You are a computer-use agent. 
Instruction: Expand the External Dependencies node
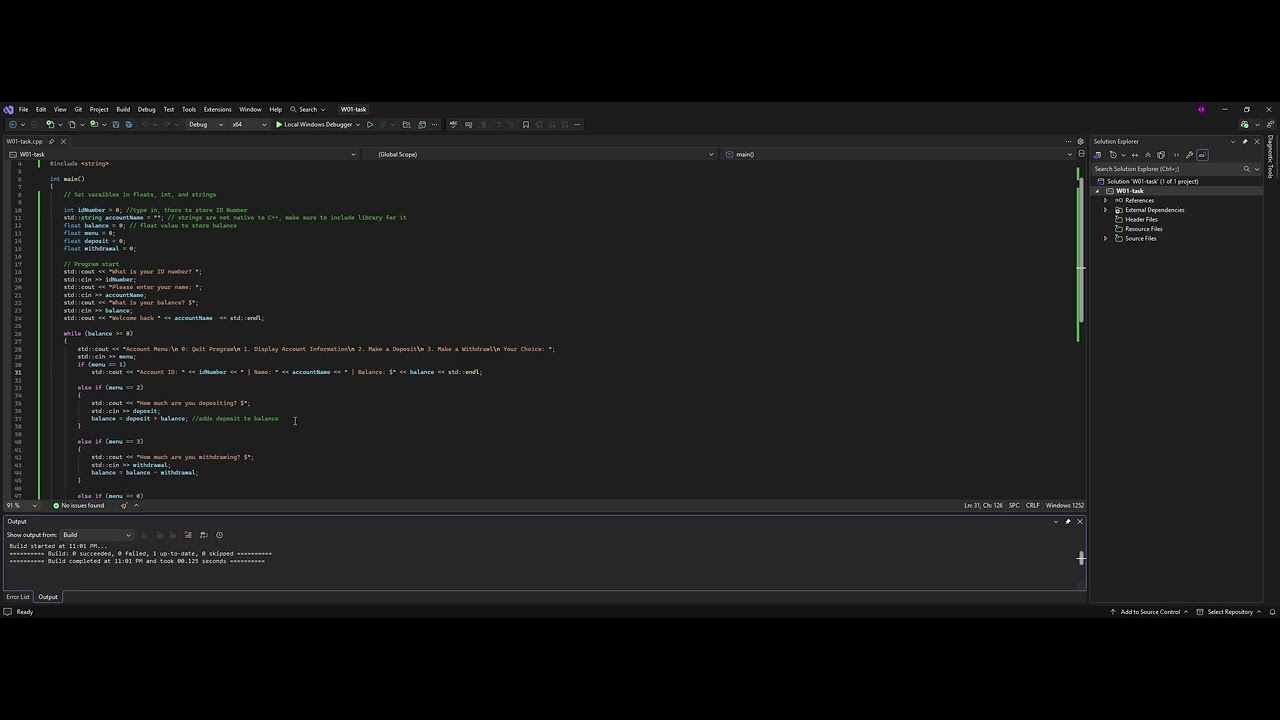pos(1106,210)
